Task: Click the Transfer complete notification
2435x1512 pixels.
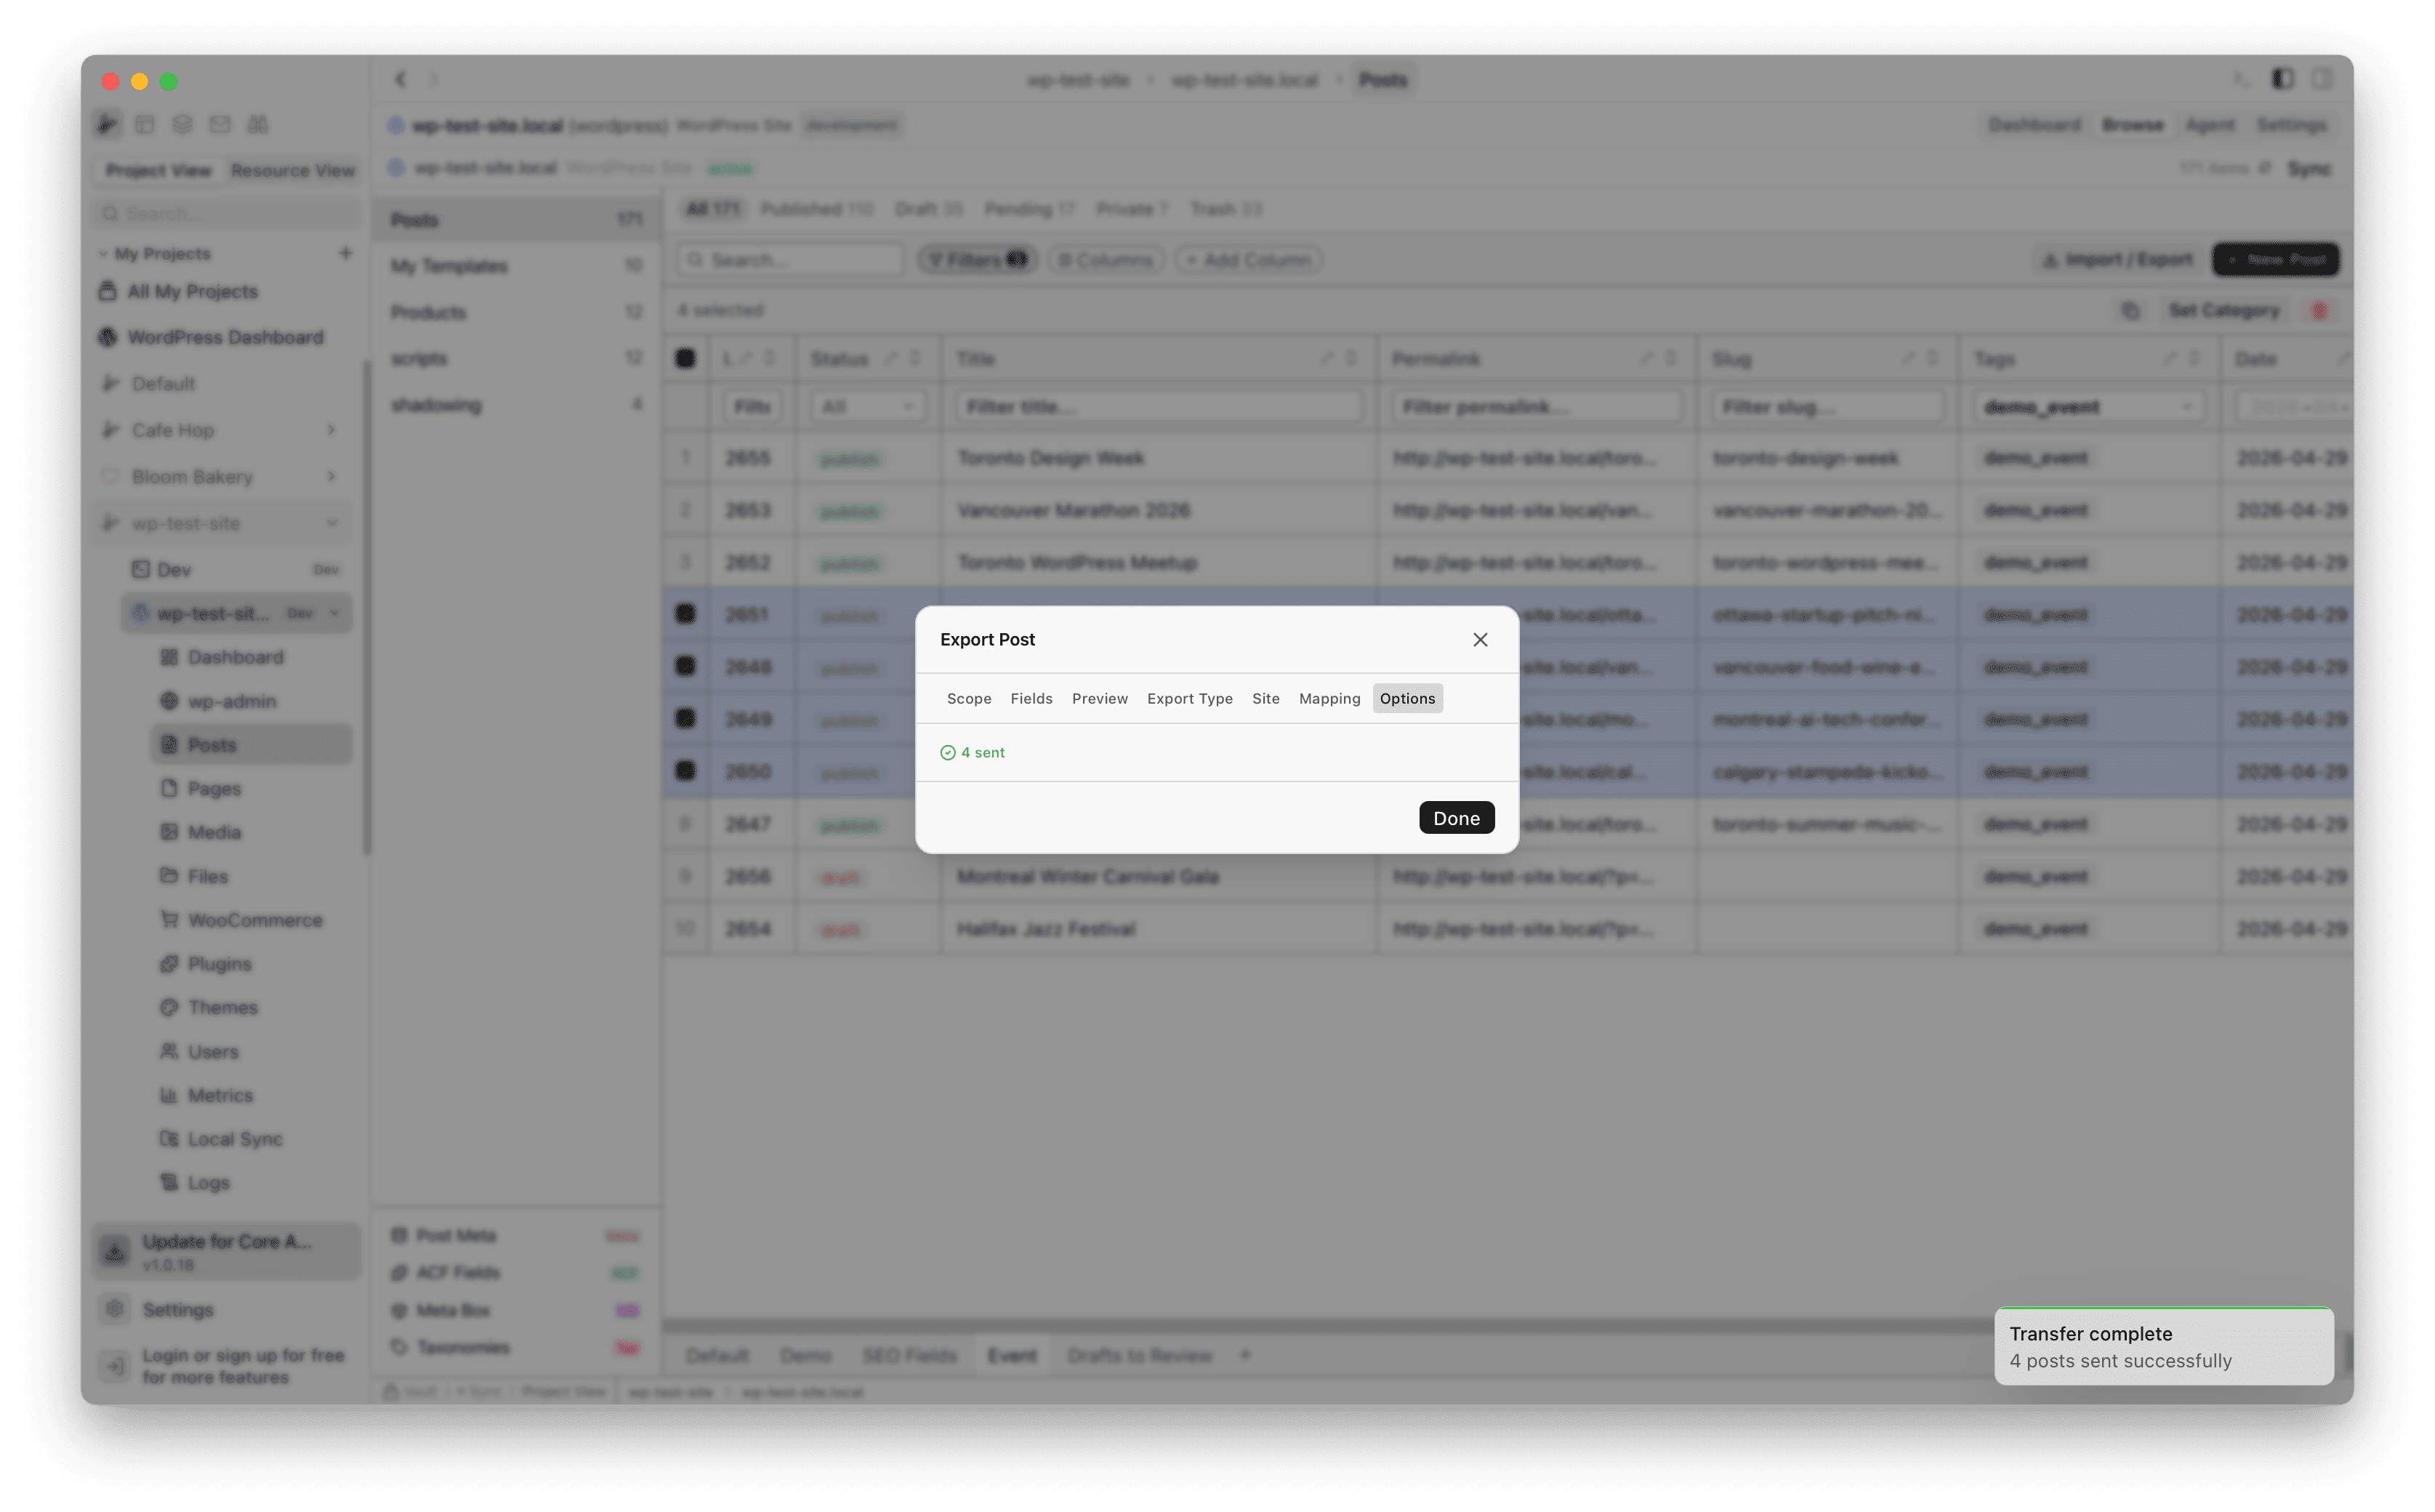Action: coord(2163,1346)
